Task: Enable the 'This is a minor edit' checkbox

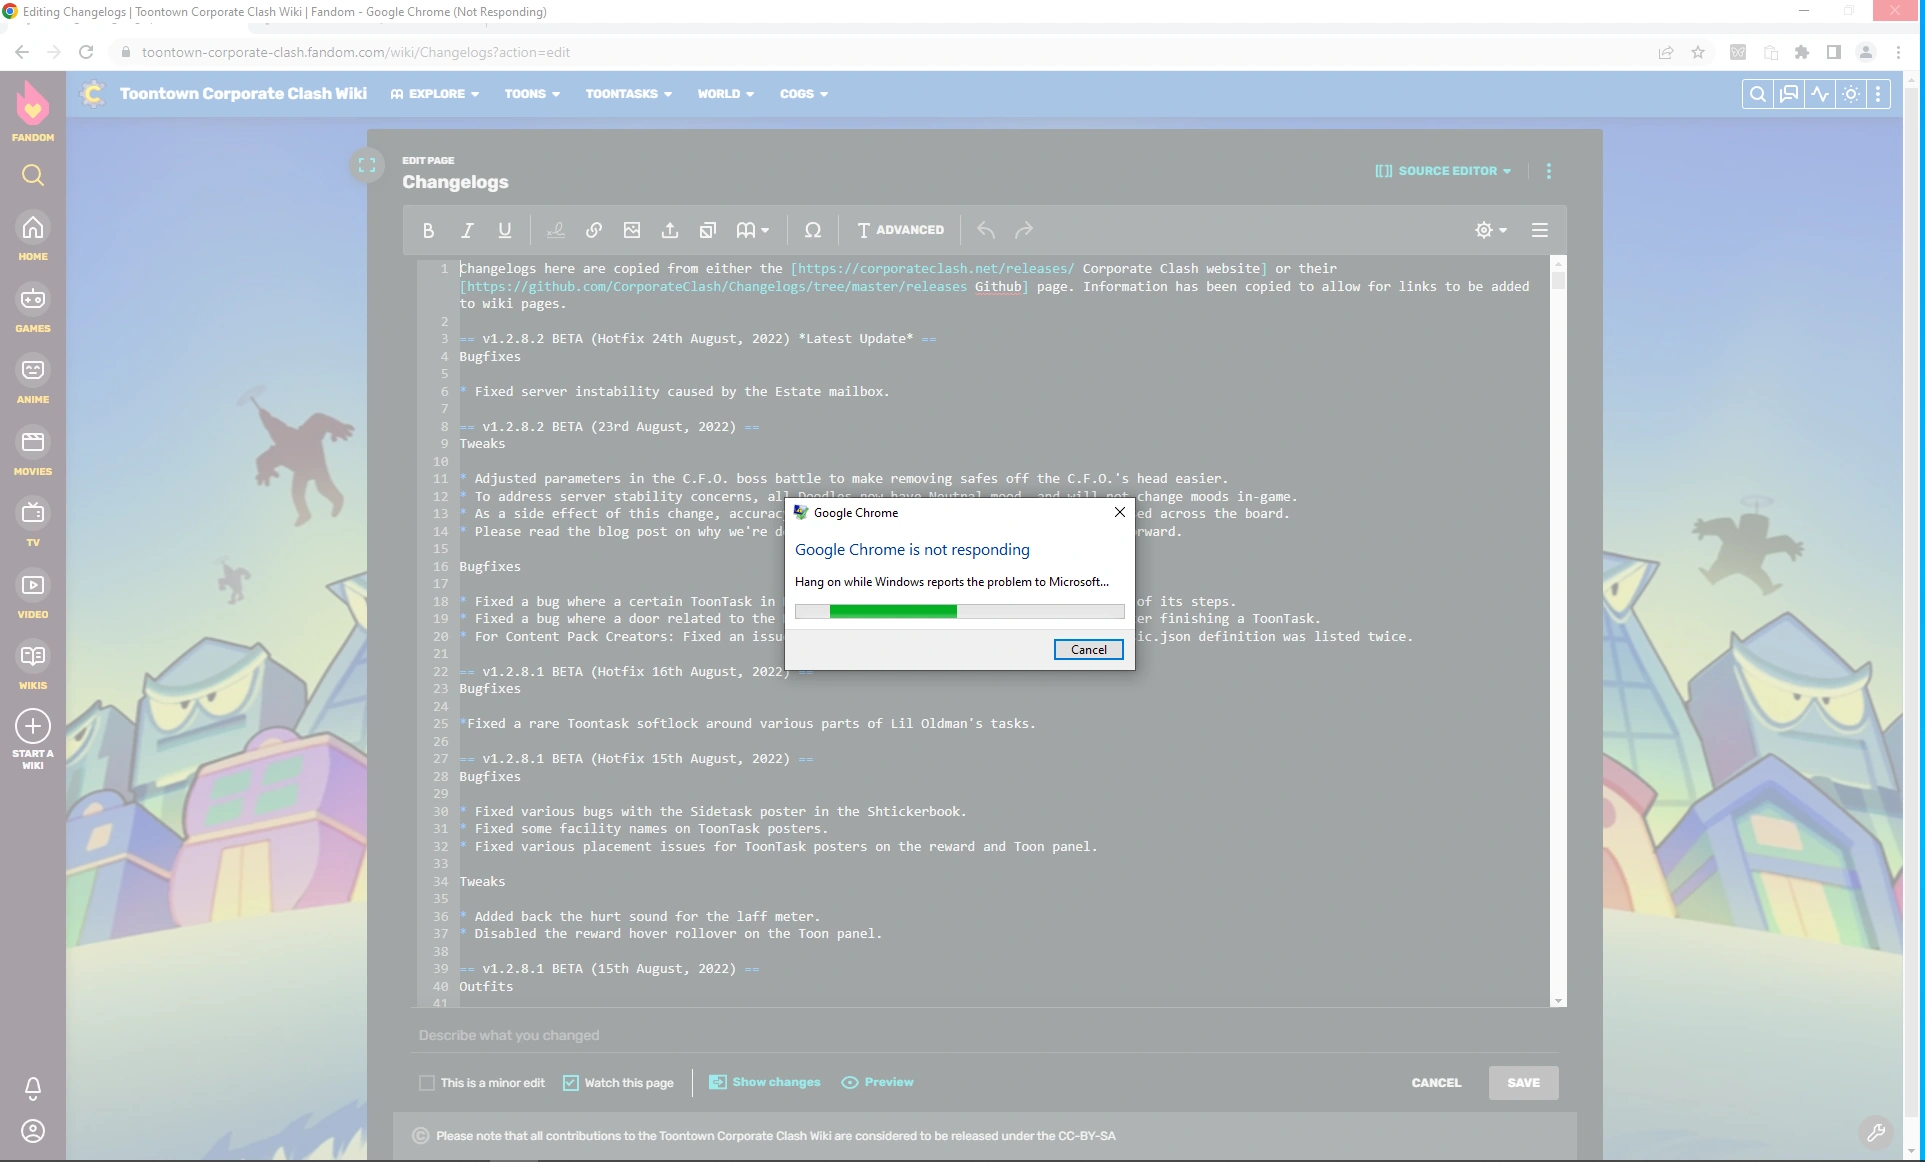Action: 428,1083
